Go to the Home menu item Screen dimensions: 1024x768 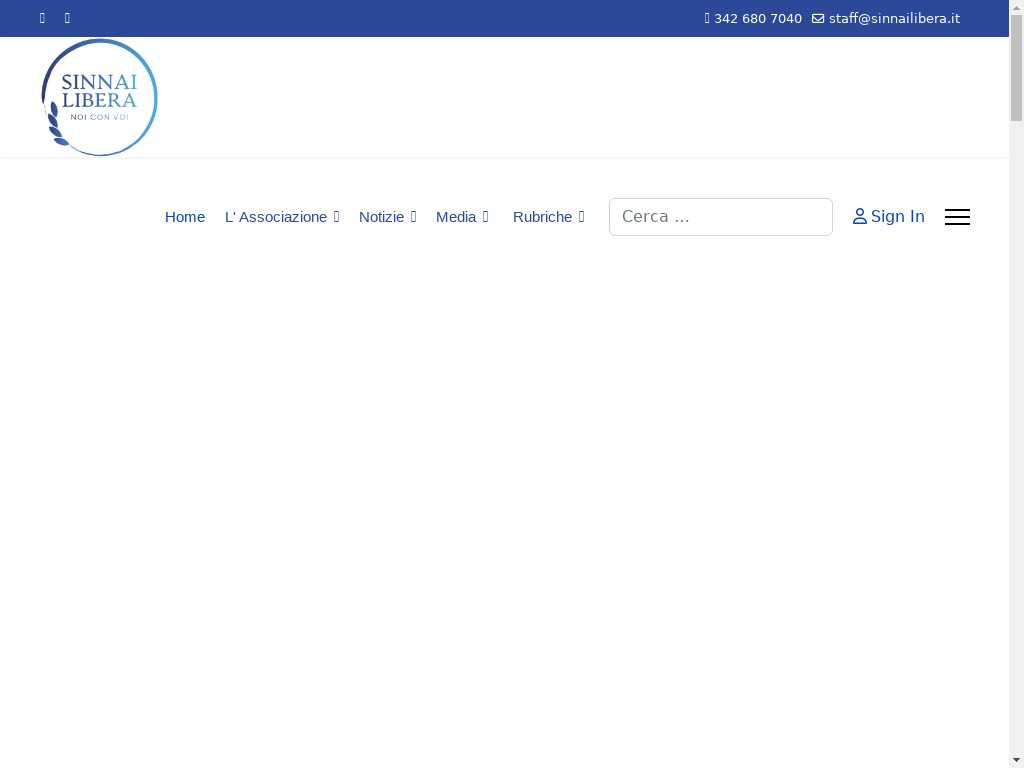tap(185, 217)
